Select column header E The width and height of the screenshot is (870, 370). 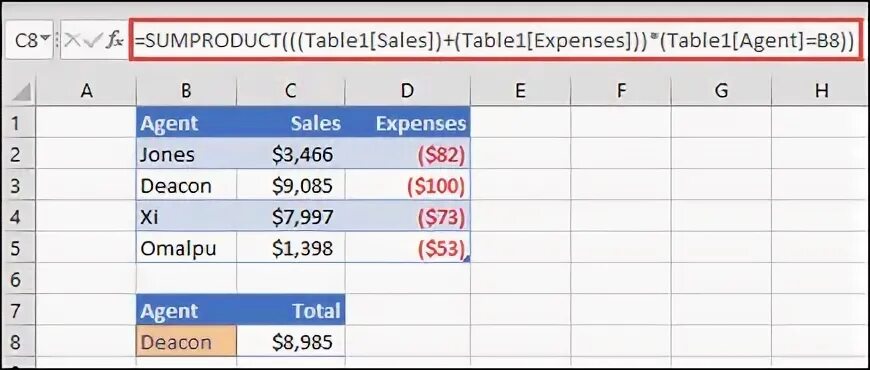[520, 90]
